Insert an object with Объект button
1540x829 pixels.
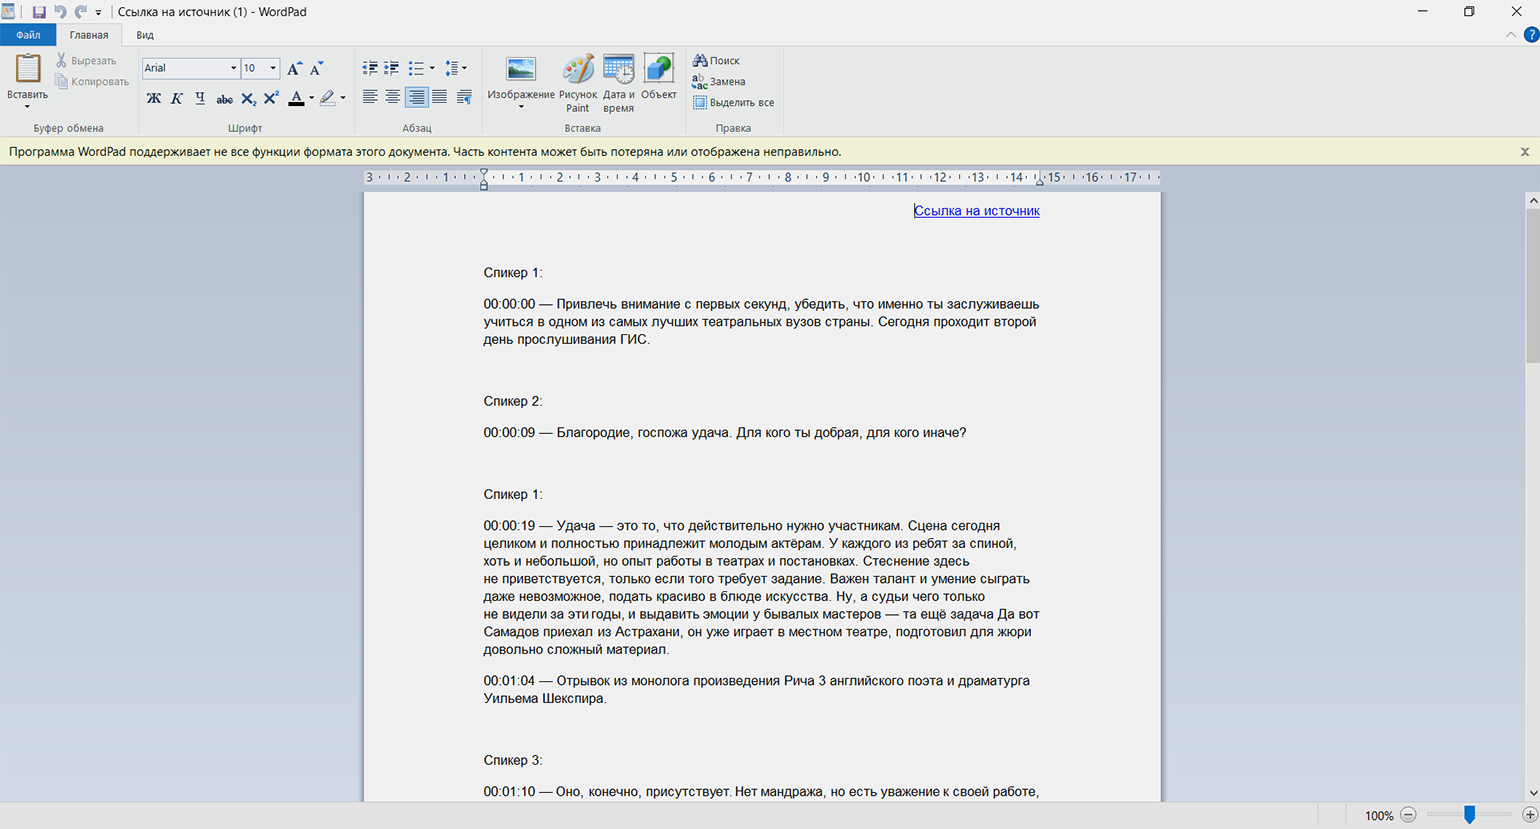pos(658,78)
